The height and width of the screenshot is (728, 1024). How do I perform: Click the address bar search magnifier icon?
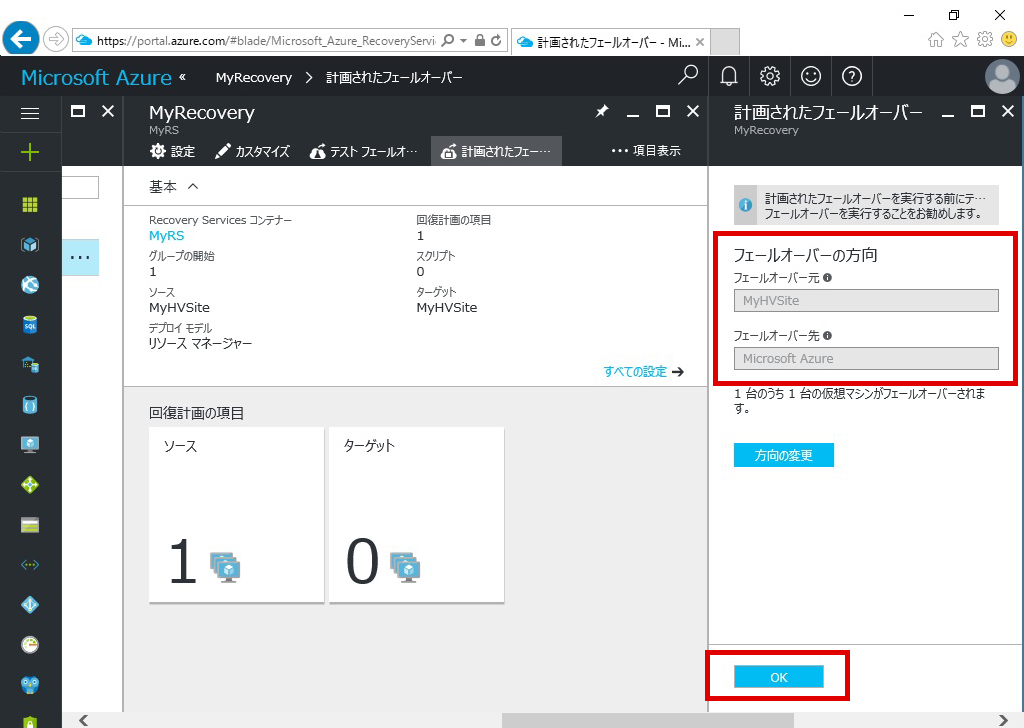point(448,40)
